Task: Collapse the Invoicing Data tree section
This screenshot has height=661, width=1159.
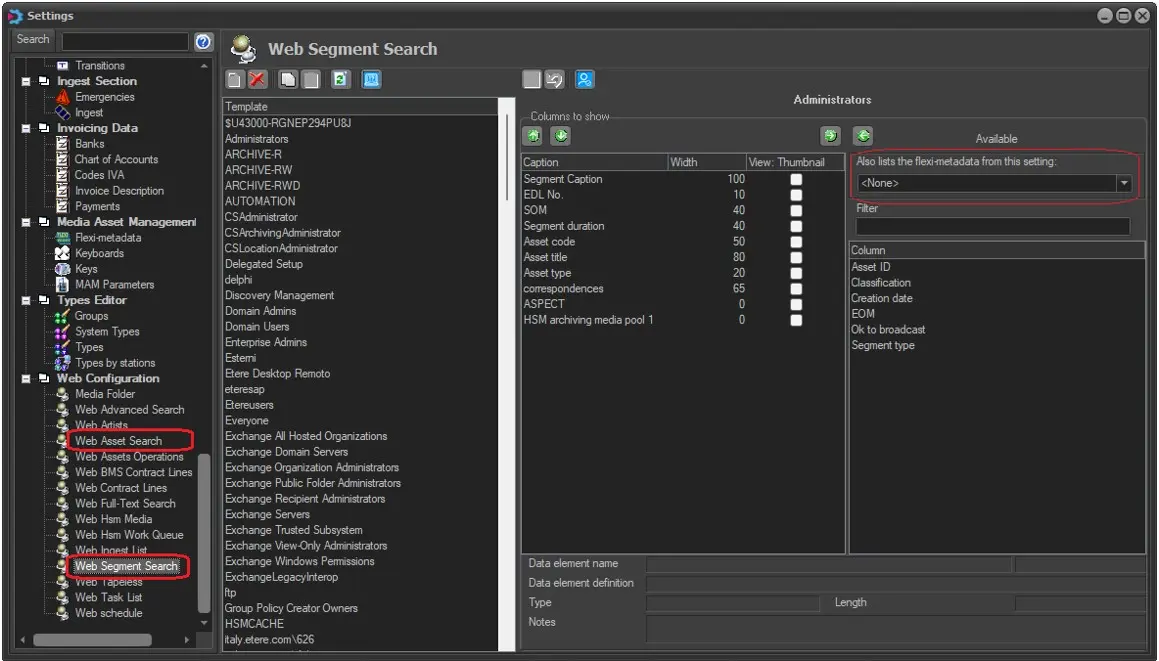Action: (27, 129)
